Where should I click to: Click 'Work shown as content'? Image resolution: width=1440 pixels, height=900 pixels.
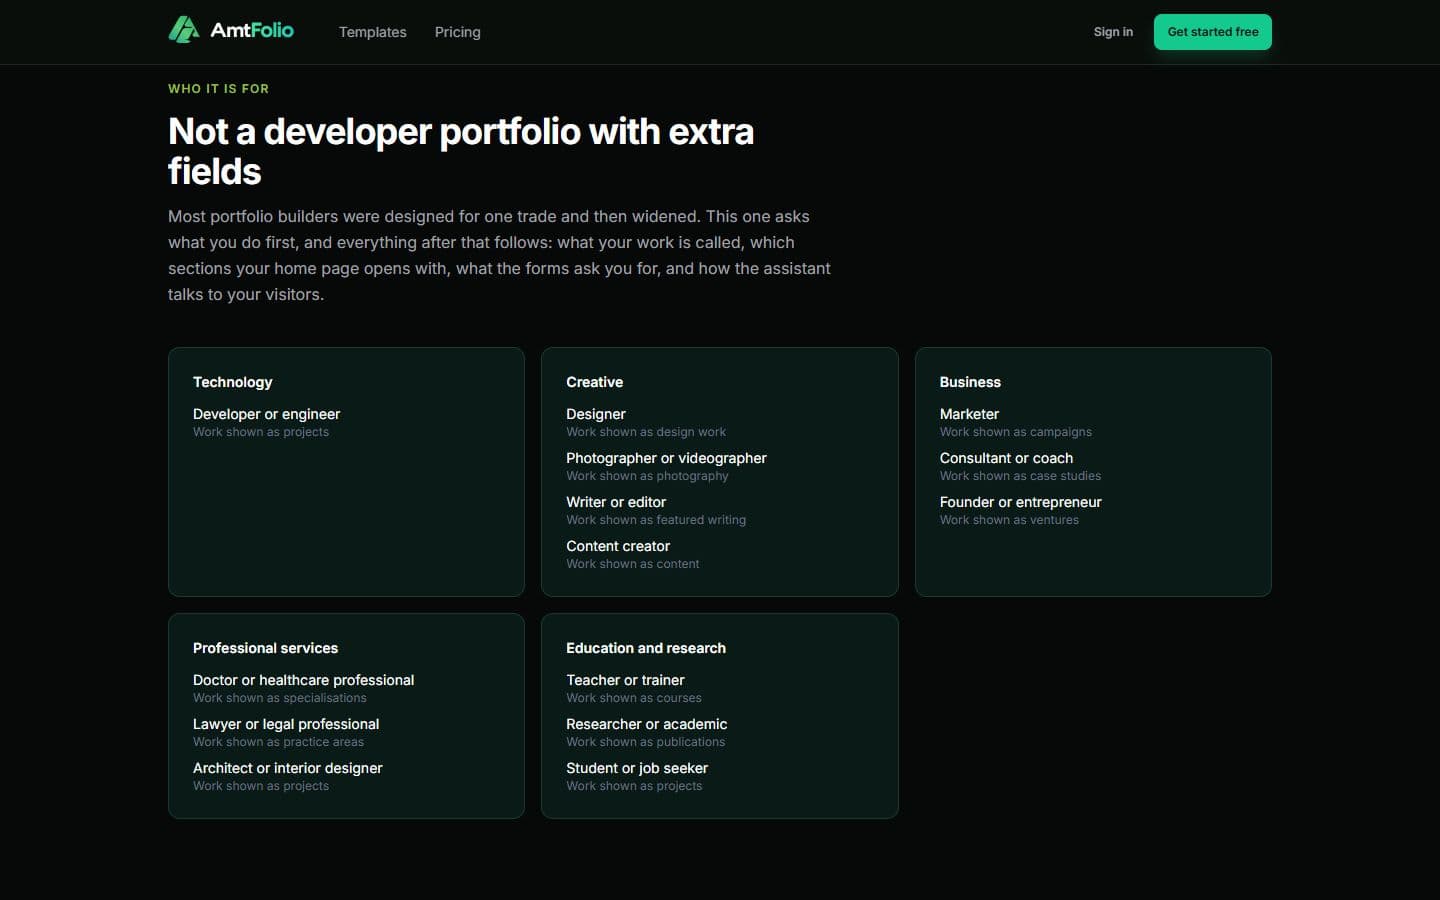pyautogui.click(x=633, y=564)
